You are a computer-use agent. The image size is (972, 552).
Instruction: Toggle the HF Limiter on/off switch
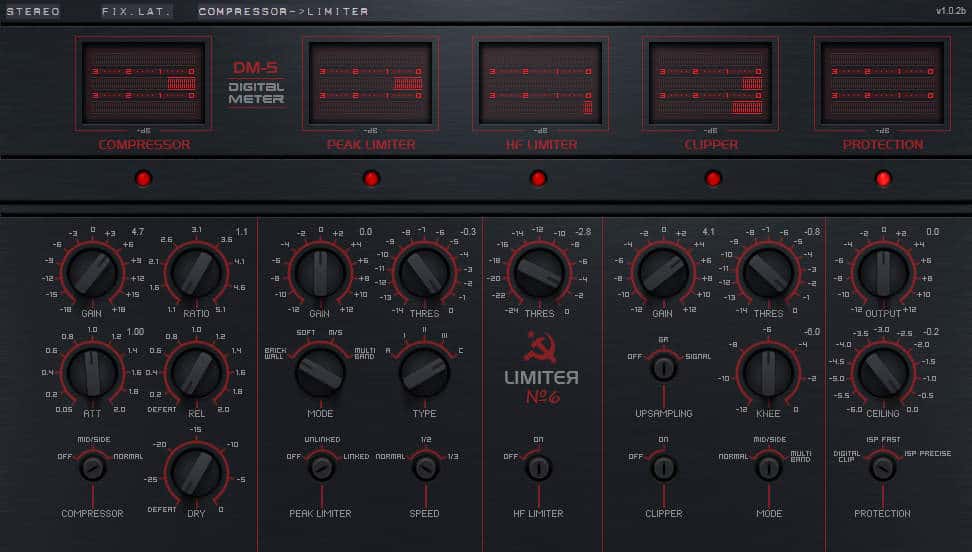click(539, 467)
